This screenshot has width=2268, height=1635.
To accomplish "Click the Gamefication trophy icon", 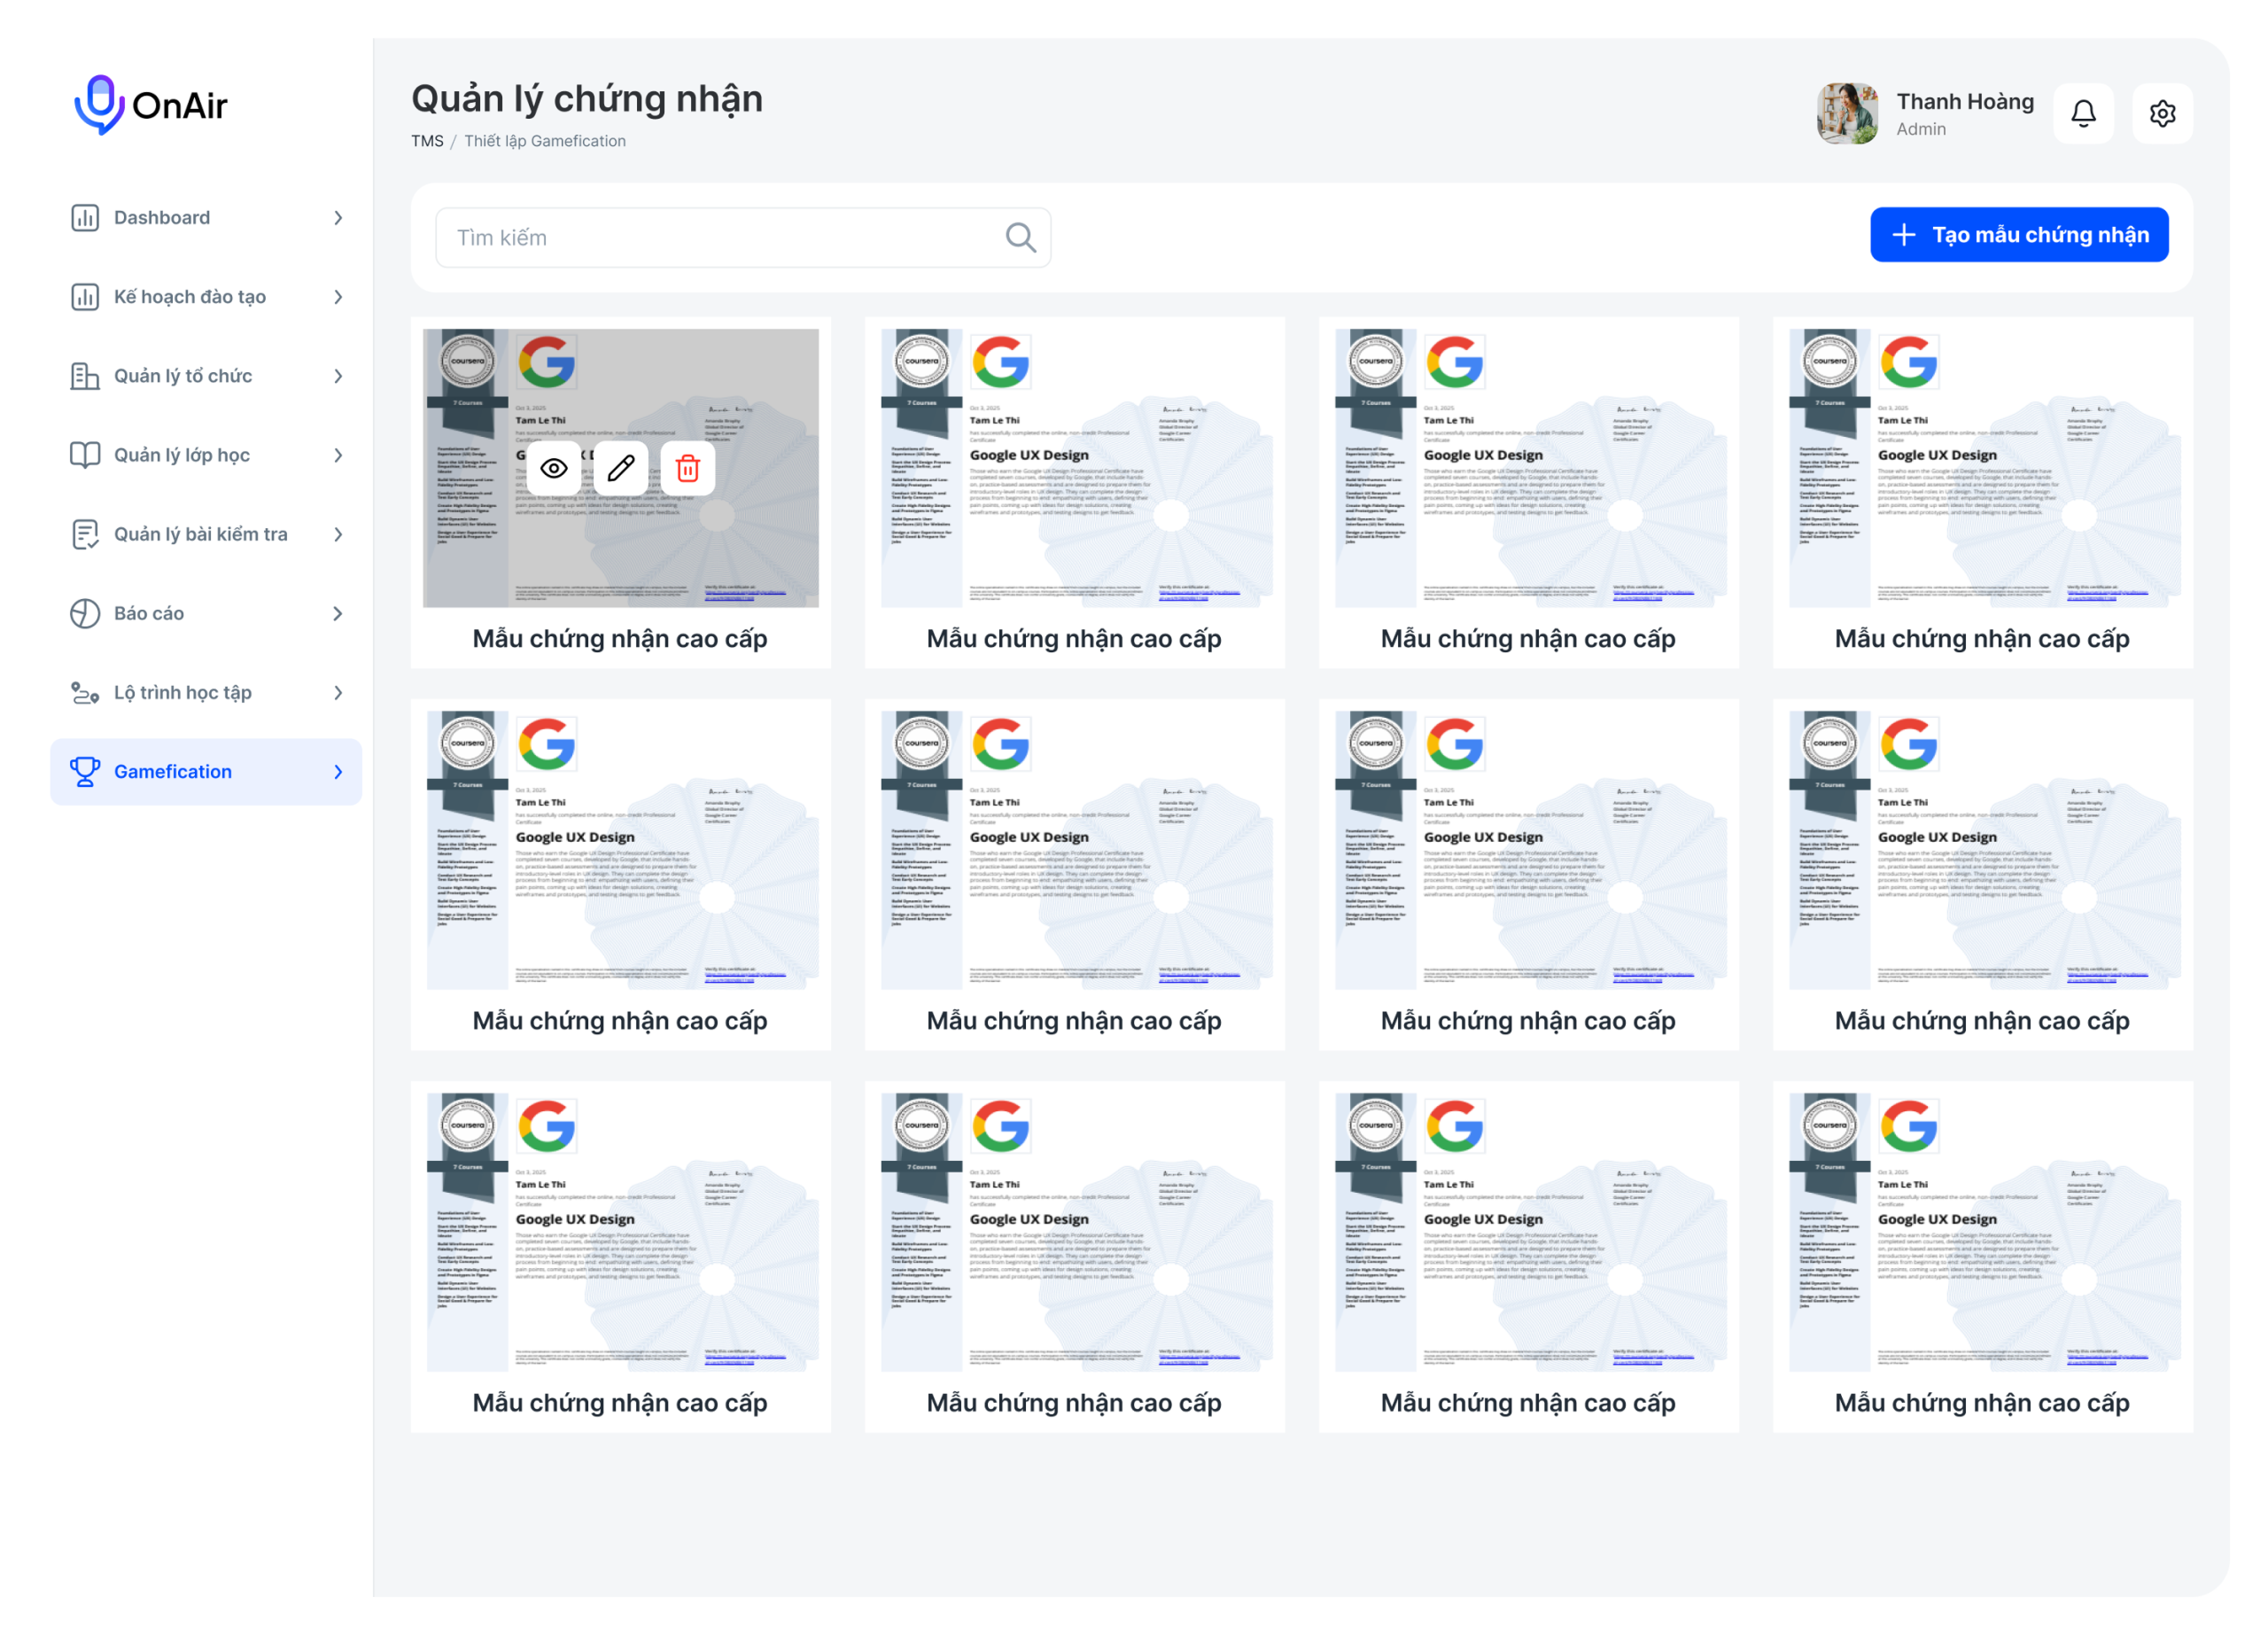I will click(85, 771).
